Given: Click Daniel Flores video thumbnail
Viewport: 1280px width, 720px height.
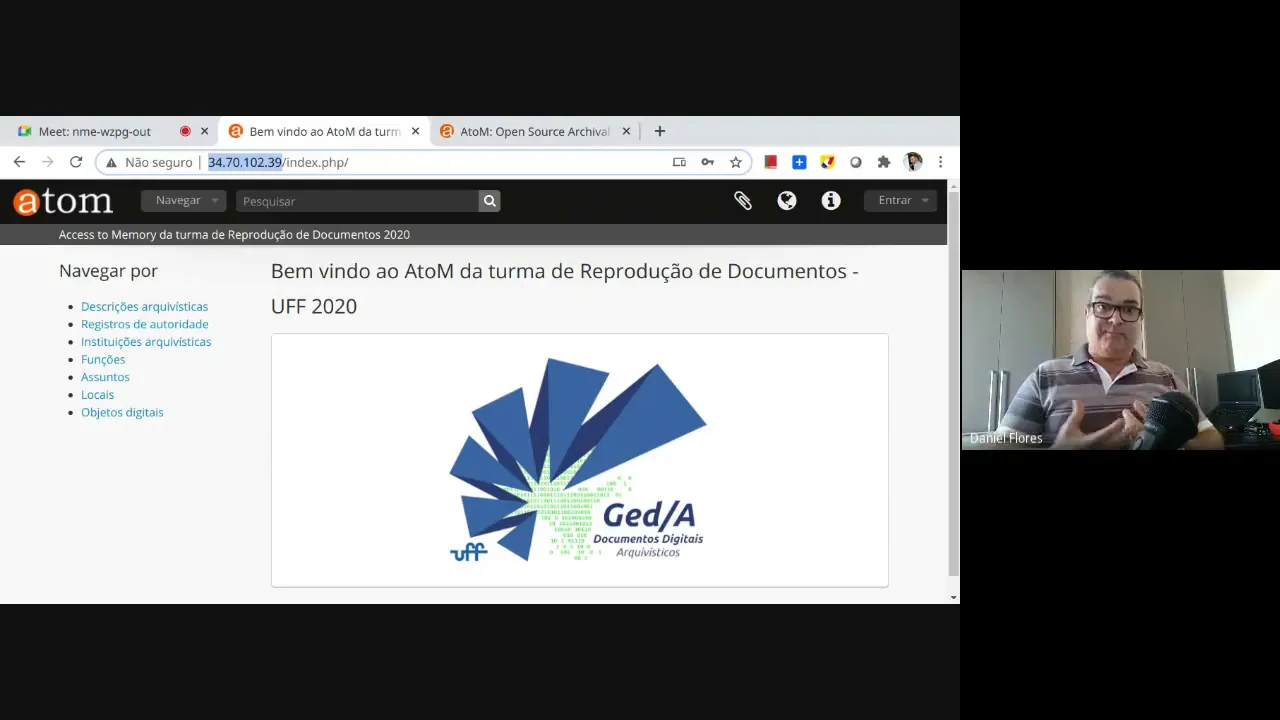Looking at the screenshot, I should pyautogui.click(x=1121, y=360).
